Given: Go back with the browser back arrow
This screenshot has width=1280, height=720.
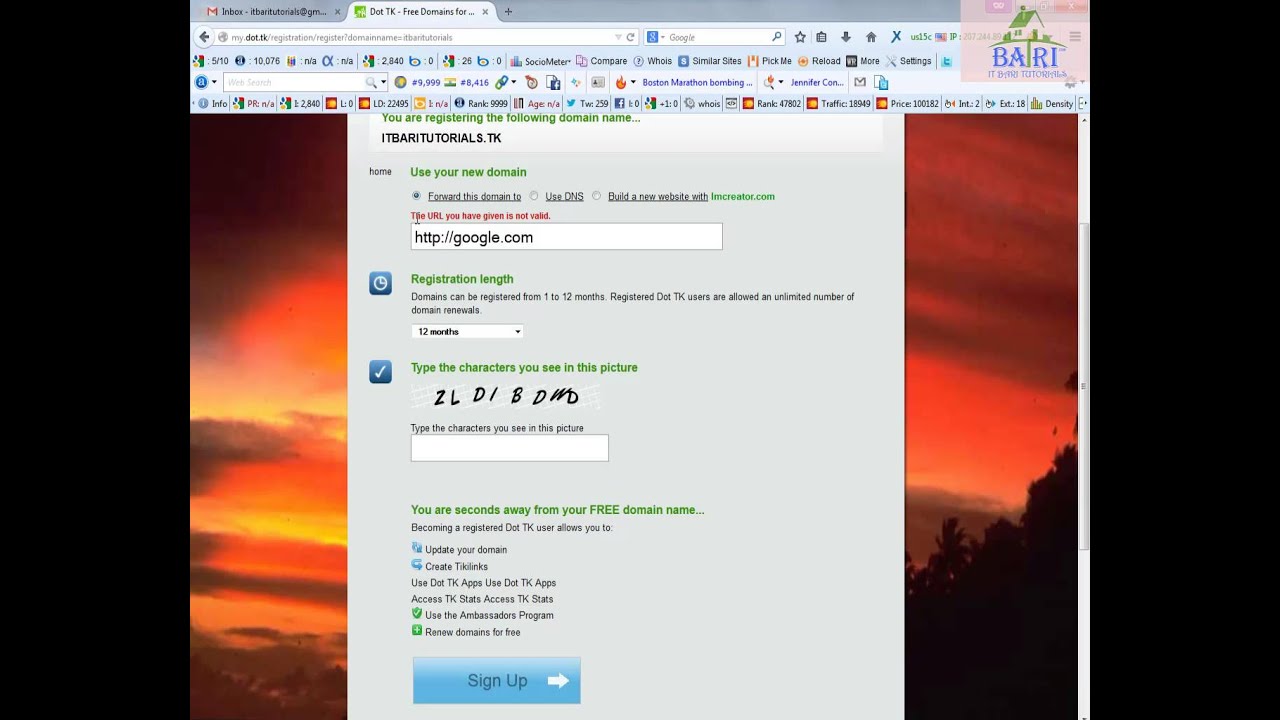Looking at the screenshot, I should click(x=204, y=37).
